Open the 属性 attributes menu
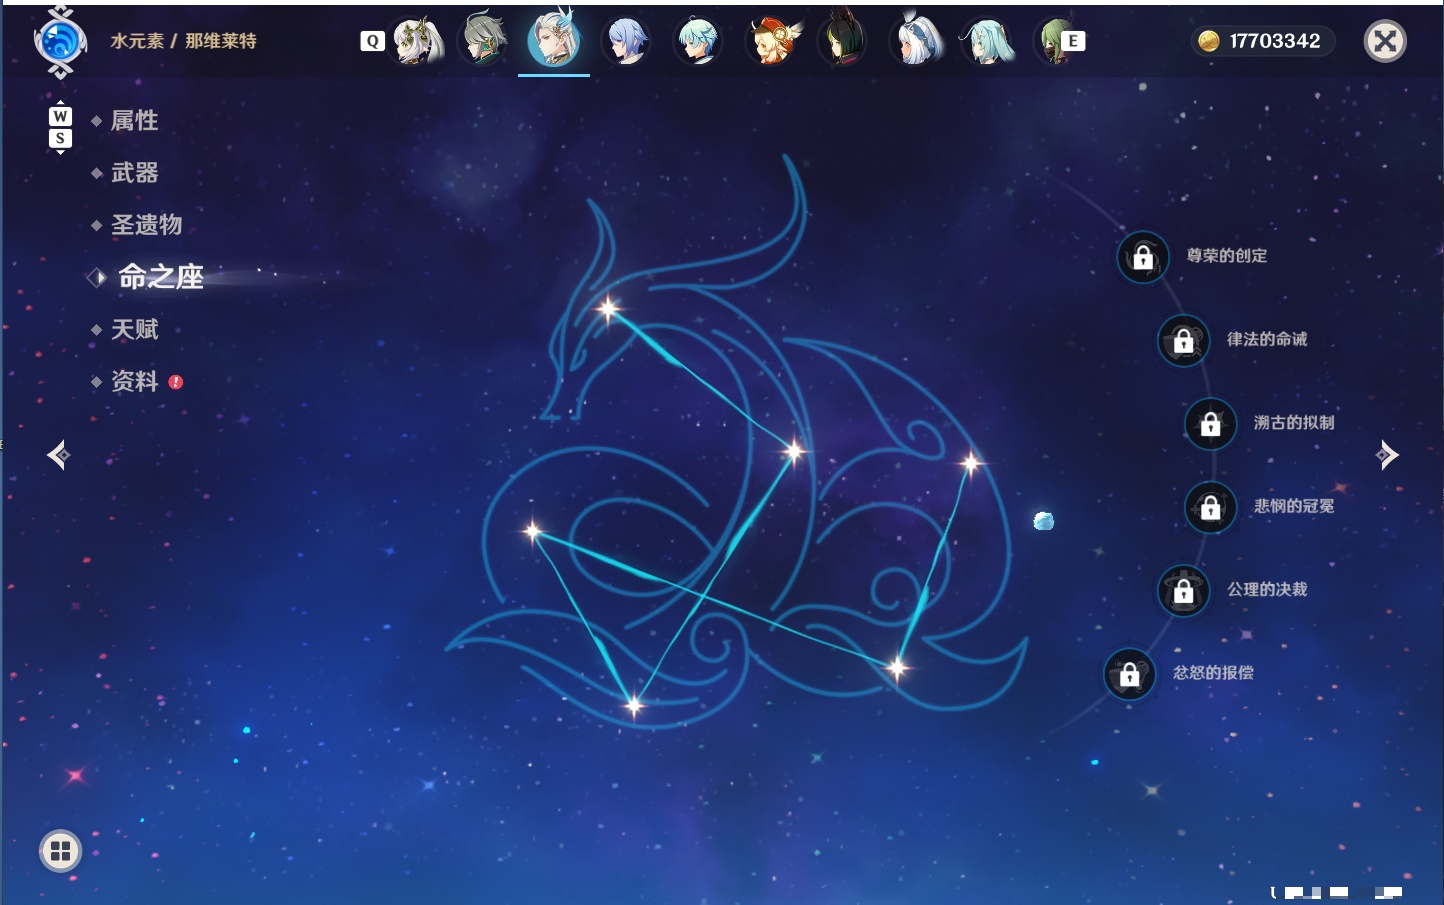 [134, 121]
